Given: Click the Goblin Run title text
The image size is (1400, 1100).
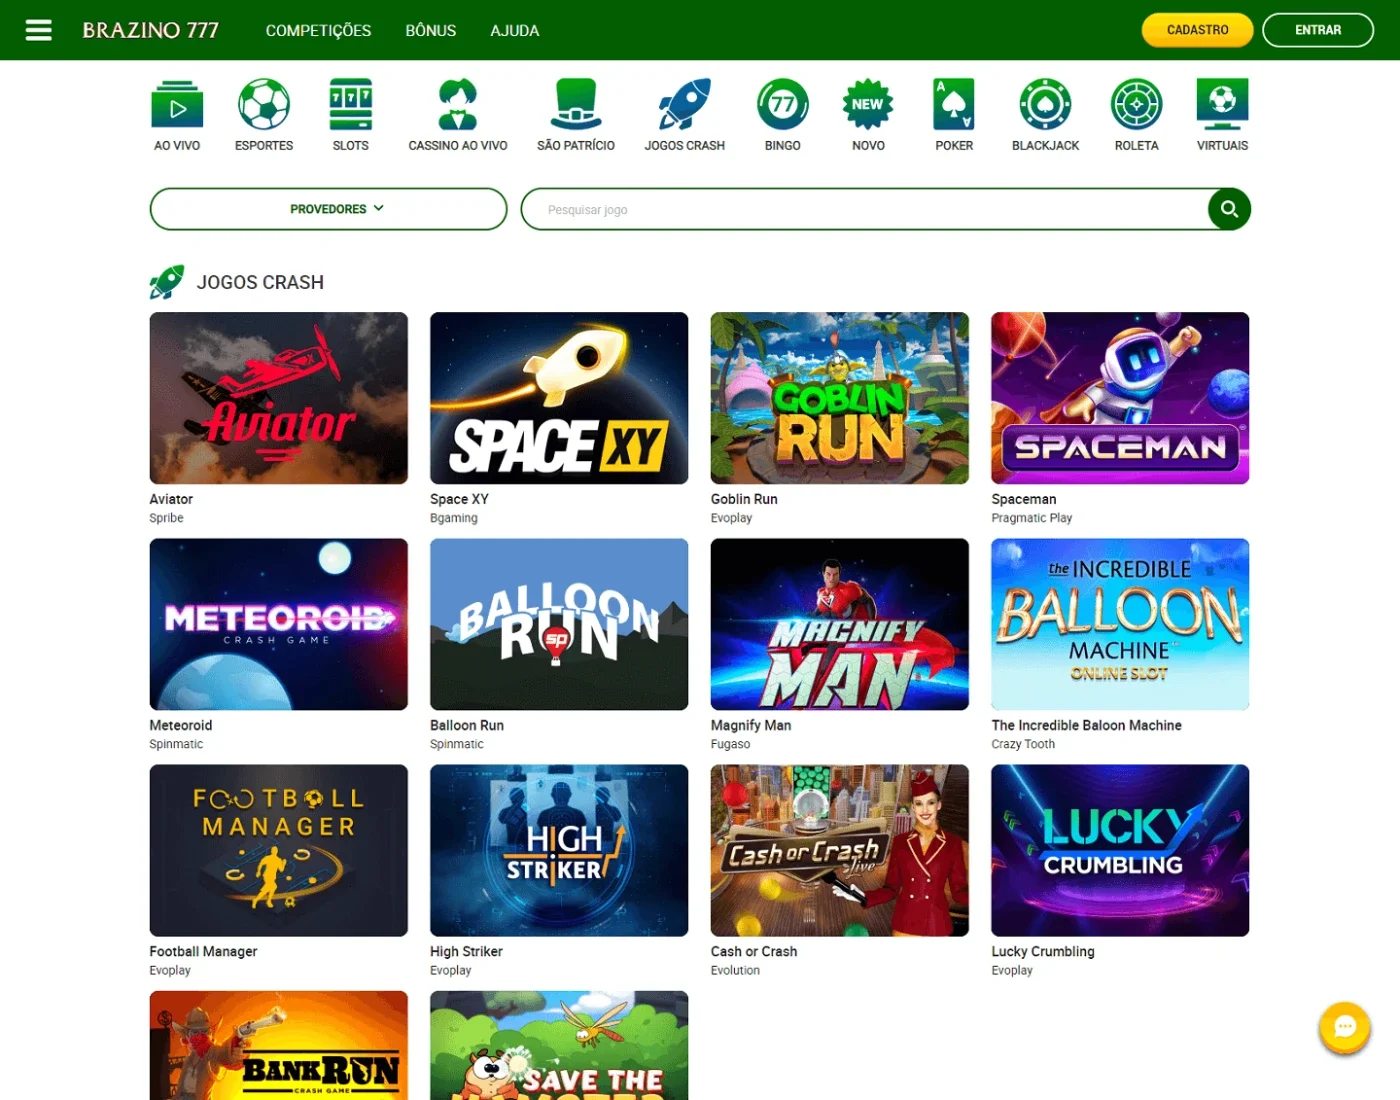Looking at the screenshot, I should [x=744, y=499].
